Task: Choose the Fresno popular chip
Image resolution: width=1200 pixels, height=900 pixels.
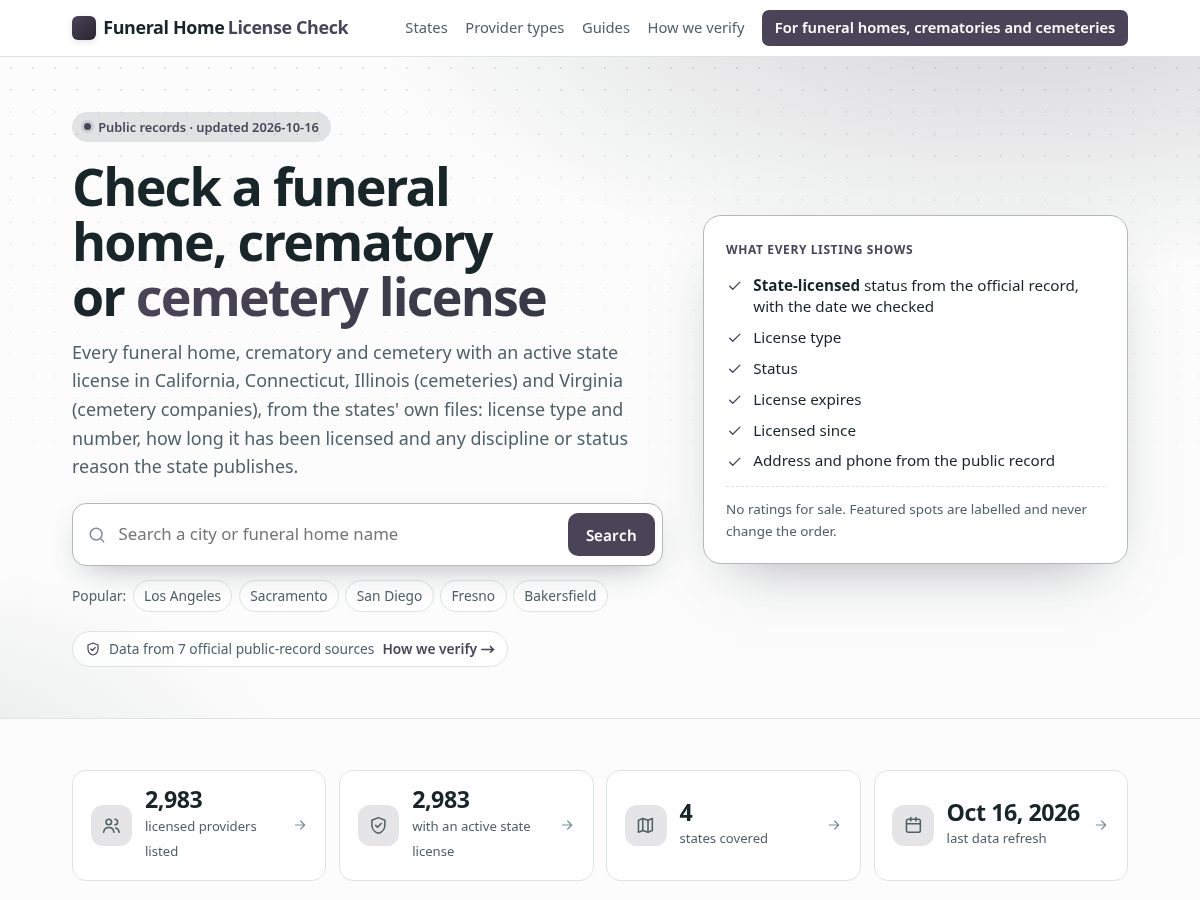Action: 473,596
